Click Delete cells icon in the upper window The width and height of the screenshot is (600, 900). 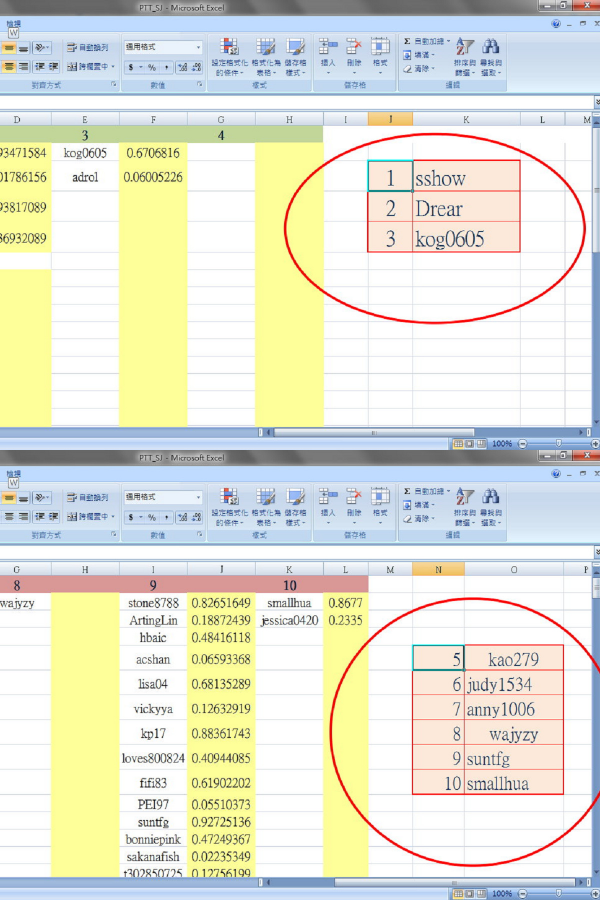pos(354,46)
